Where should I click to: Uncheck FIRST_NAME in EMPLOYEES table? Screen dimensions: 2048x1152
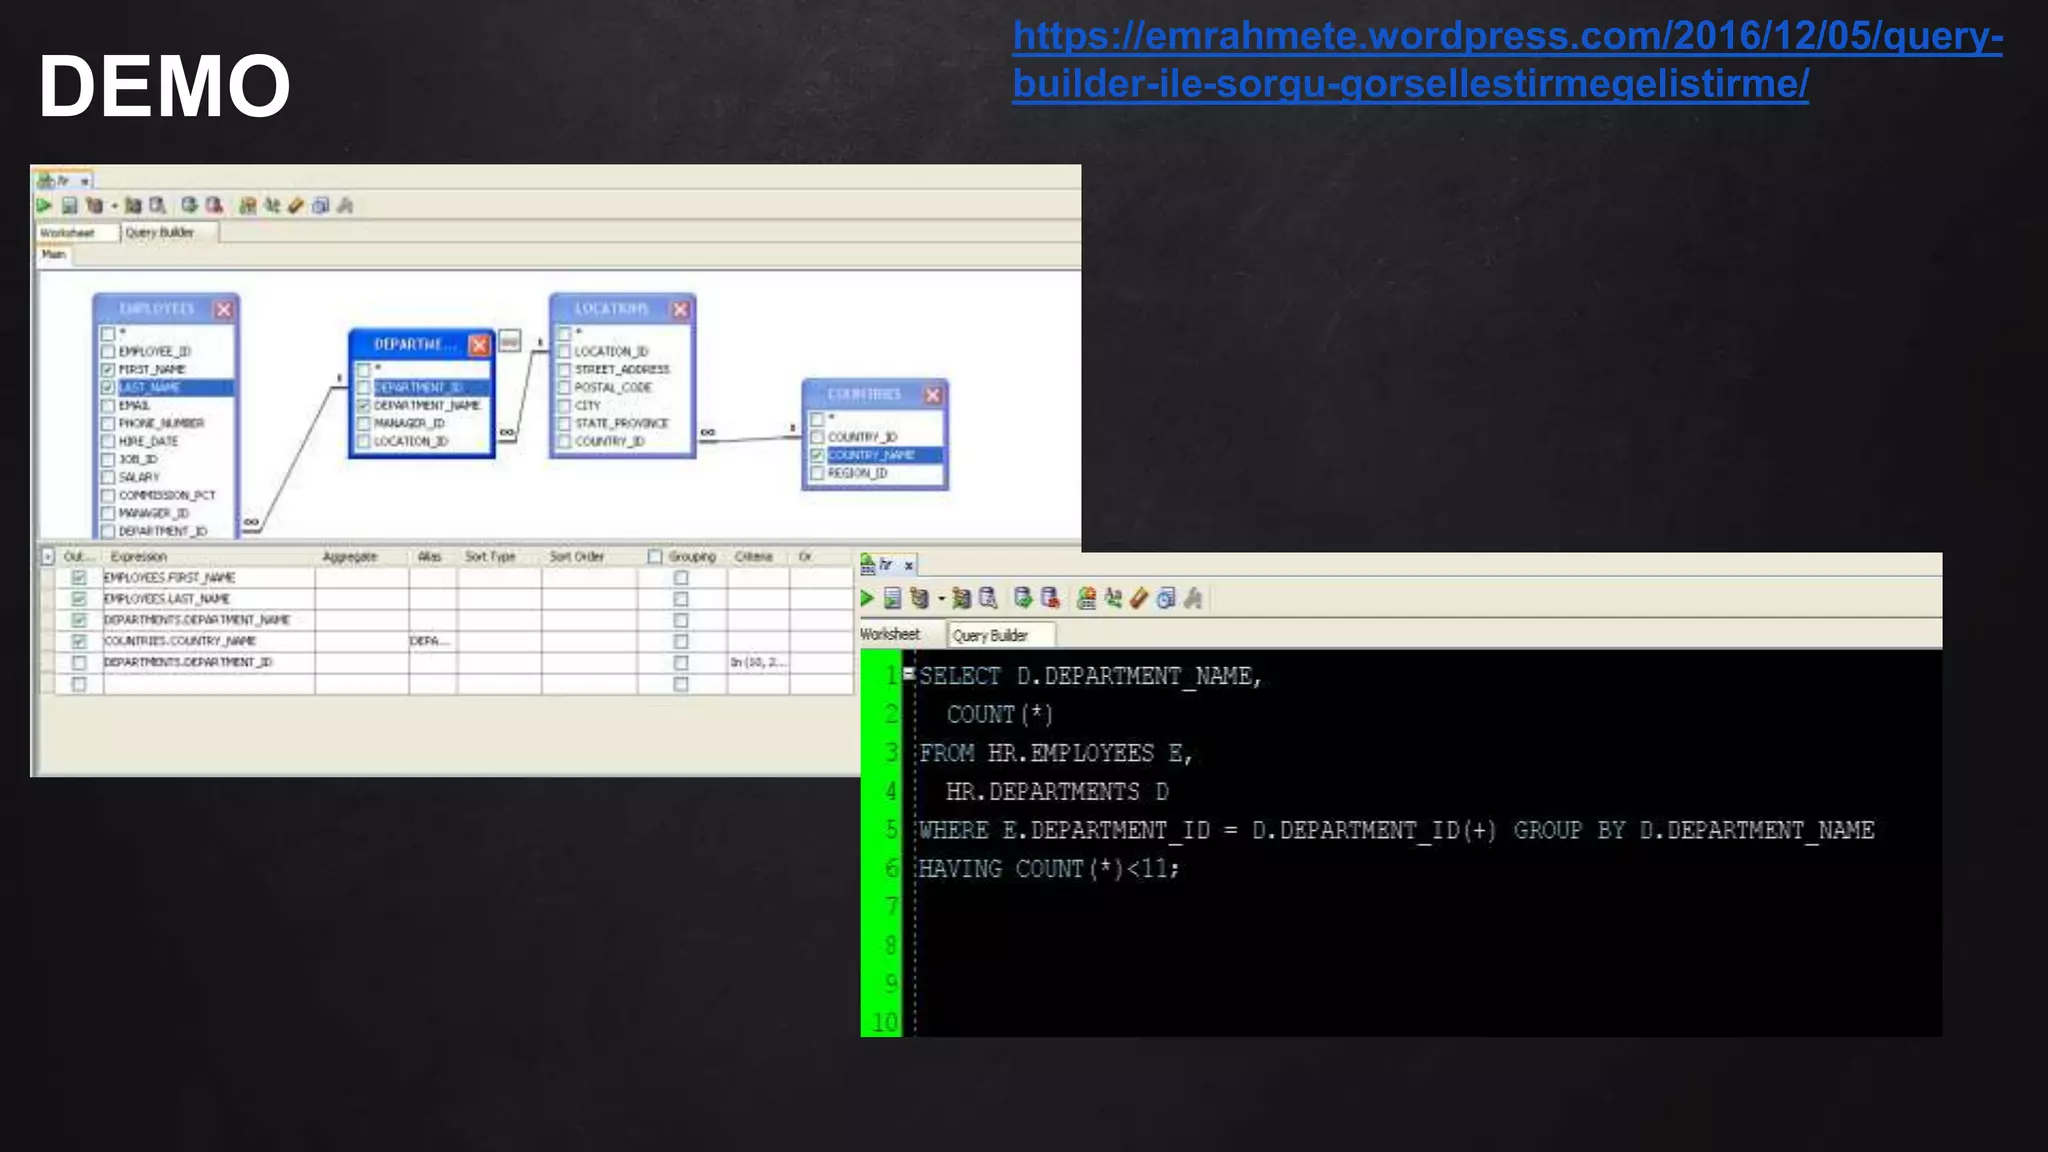click(x=108, y=370)
